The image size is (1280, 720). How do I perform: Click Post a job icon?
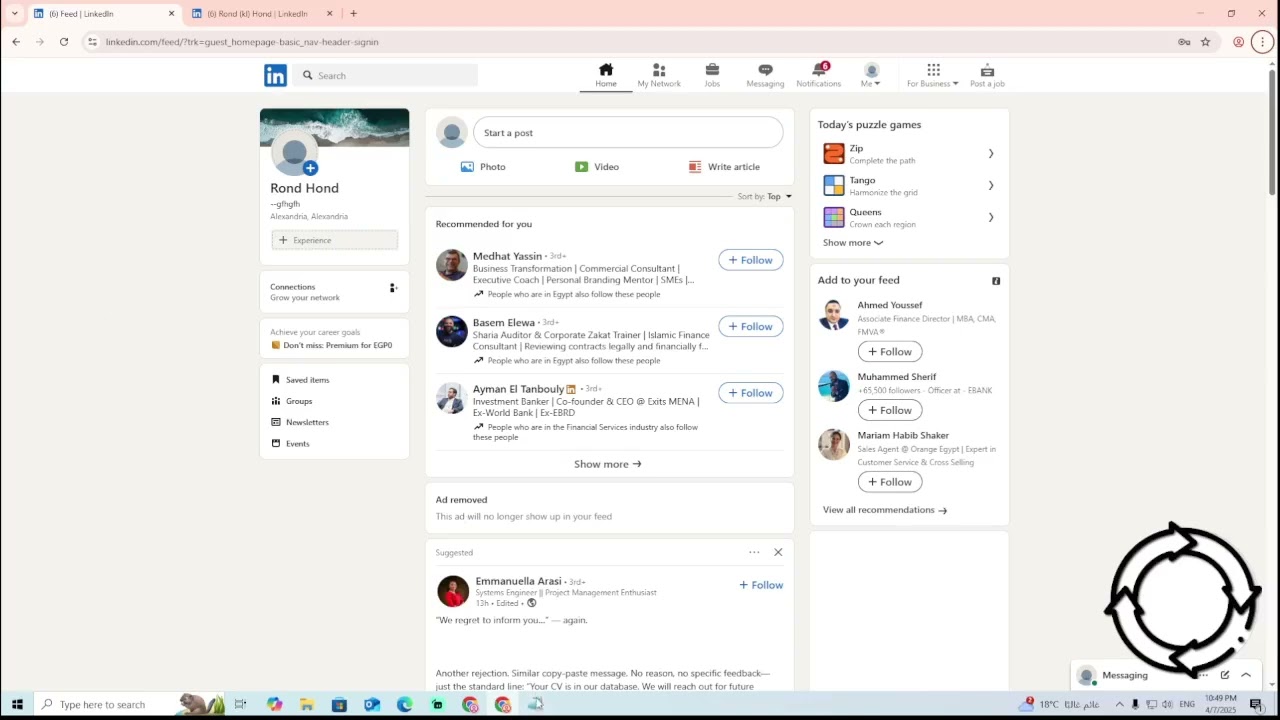[x=987, y=75]
